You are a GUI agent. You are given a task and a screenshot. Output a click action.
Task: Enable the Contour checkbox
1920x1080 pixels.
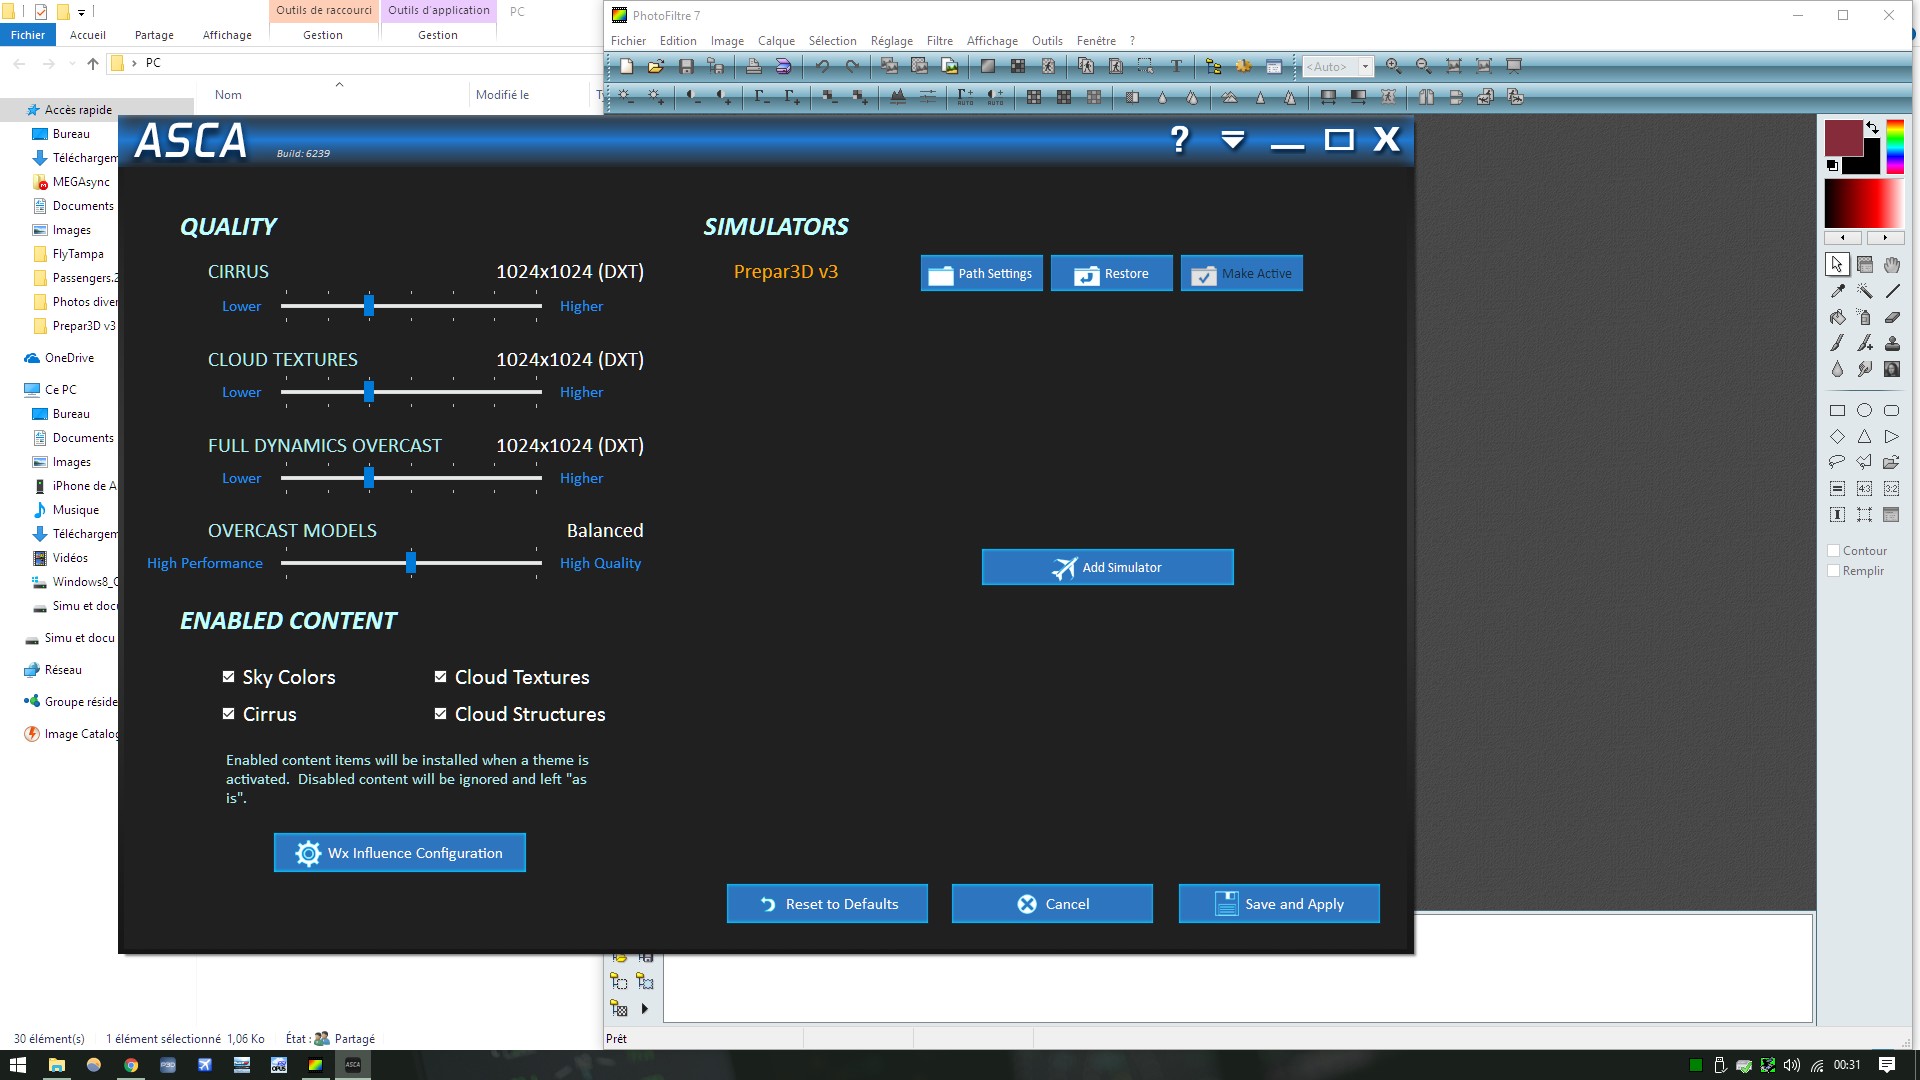(x=1834, y=551)
